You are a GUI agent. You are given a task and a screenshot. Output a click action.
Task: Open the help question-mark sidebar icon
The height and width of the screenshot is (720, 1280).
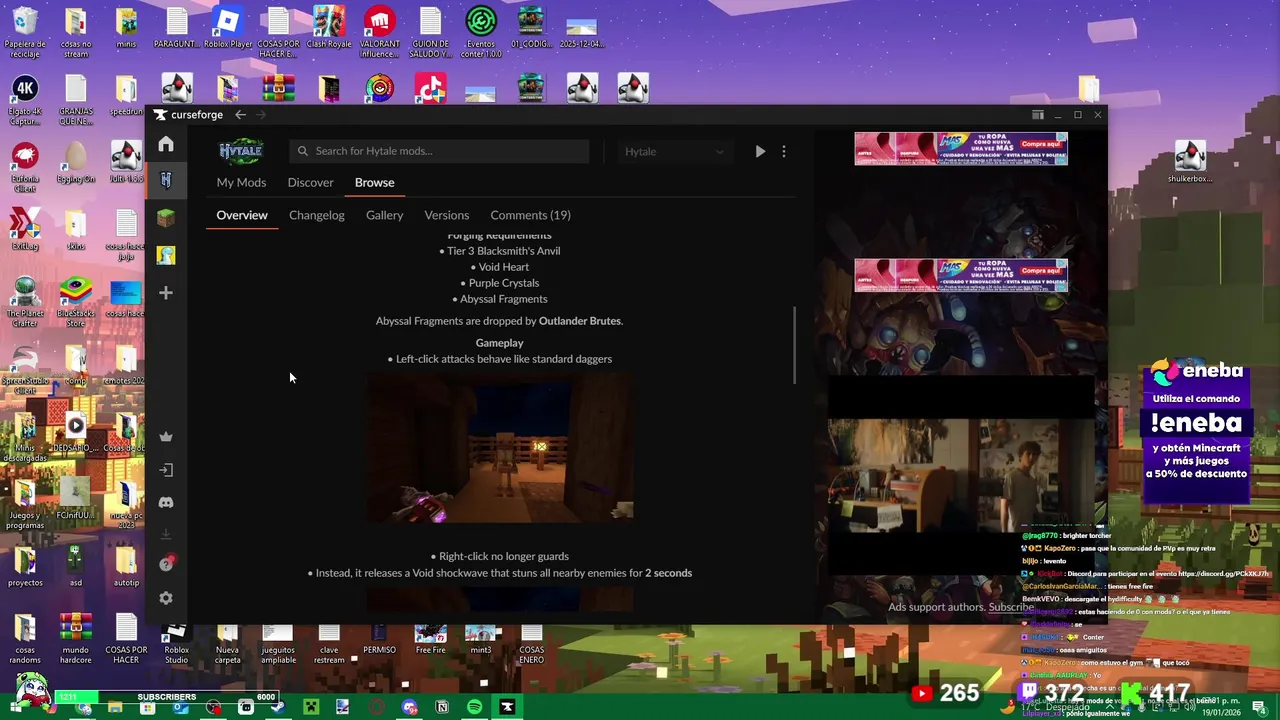[166, 564]
